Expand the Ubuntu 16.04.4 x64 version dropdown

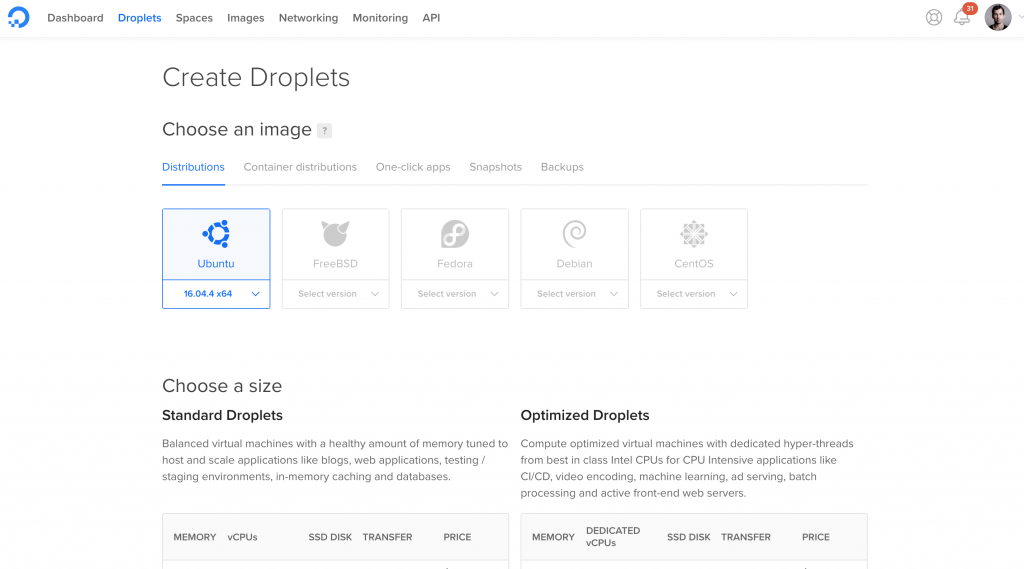pyautogui.click(x=216, y=294)
